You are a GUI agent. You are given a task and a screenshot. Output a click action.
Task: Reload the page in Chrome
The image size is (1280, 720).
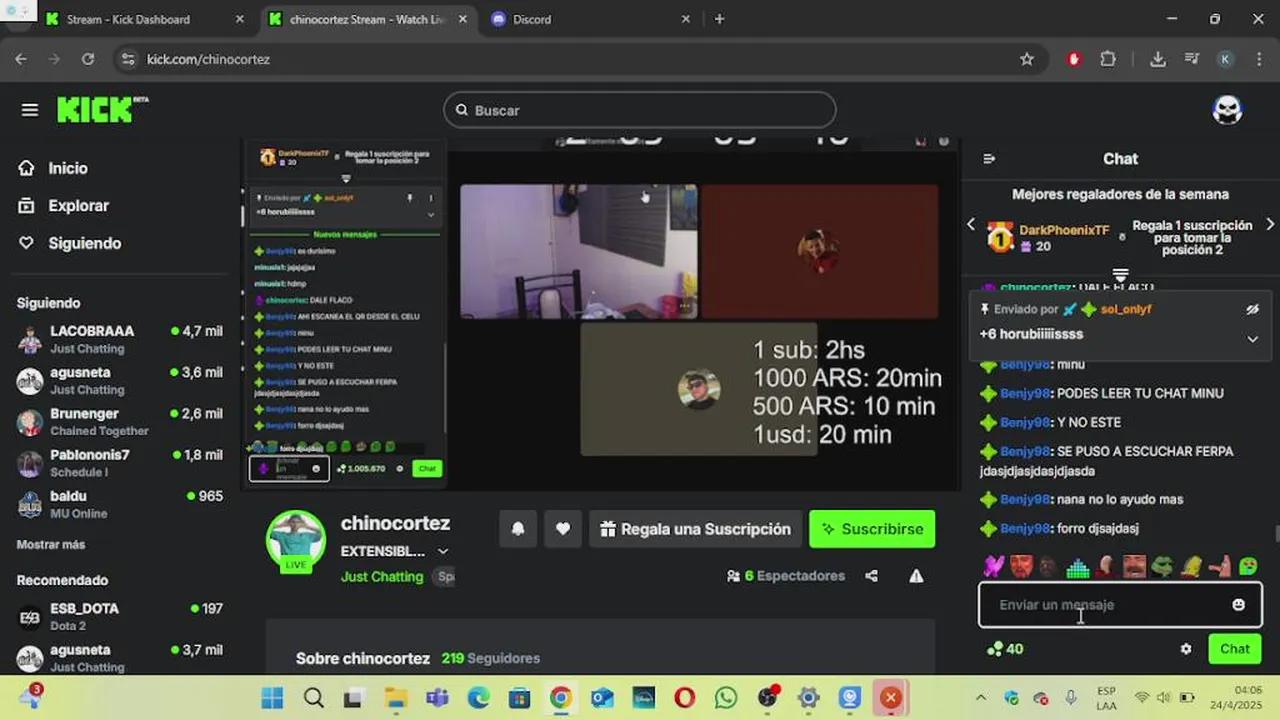coord(88,59)
